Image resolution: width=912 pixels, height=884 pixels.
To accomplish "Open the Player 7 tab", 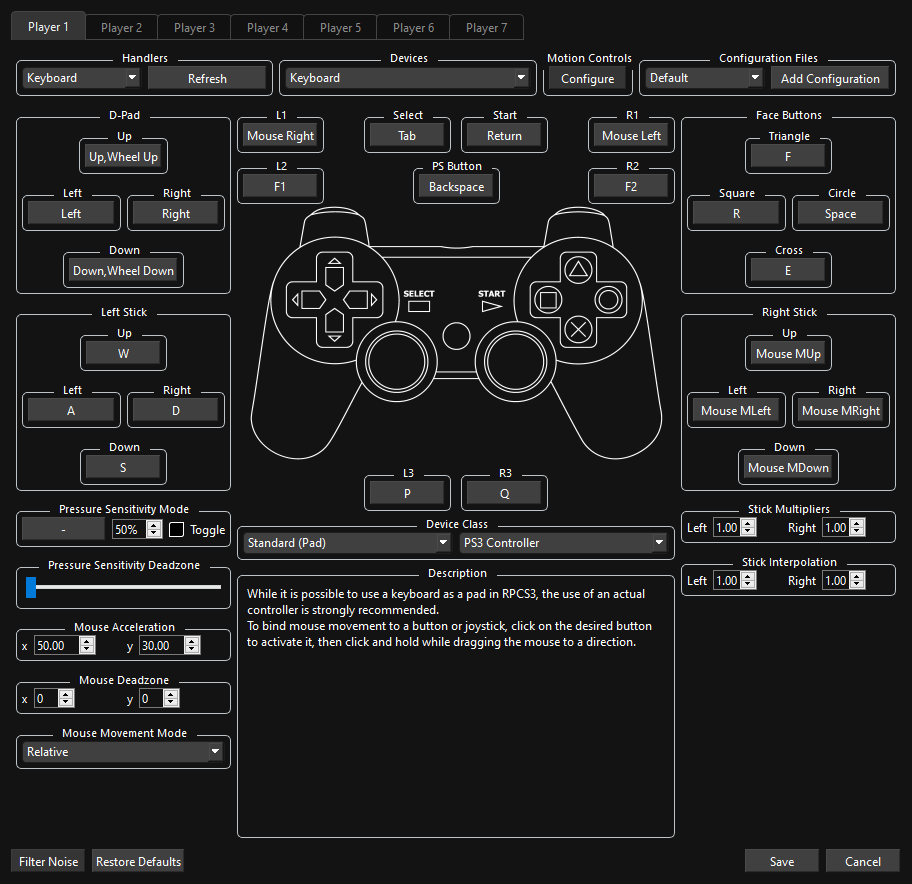I will tap(486, 28).
